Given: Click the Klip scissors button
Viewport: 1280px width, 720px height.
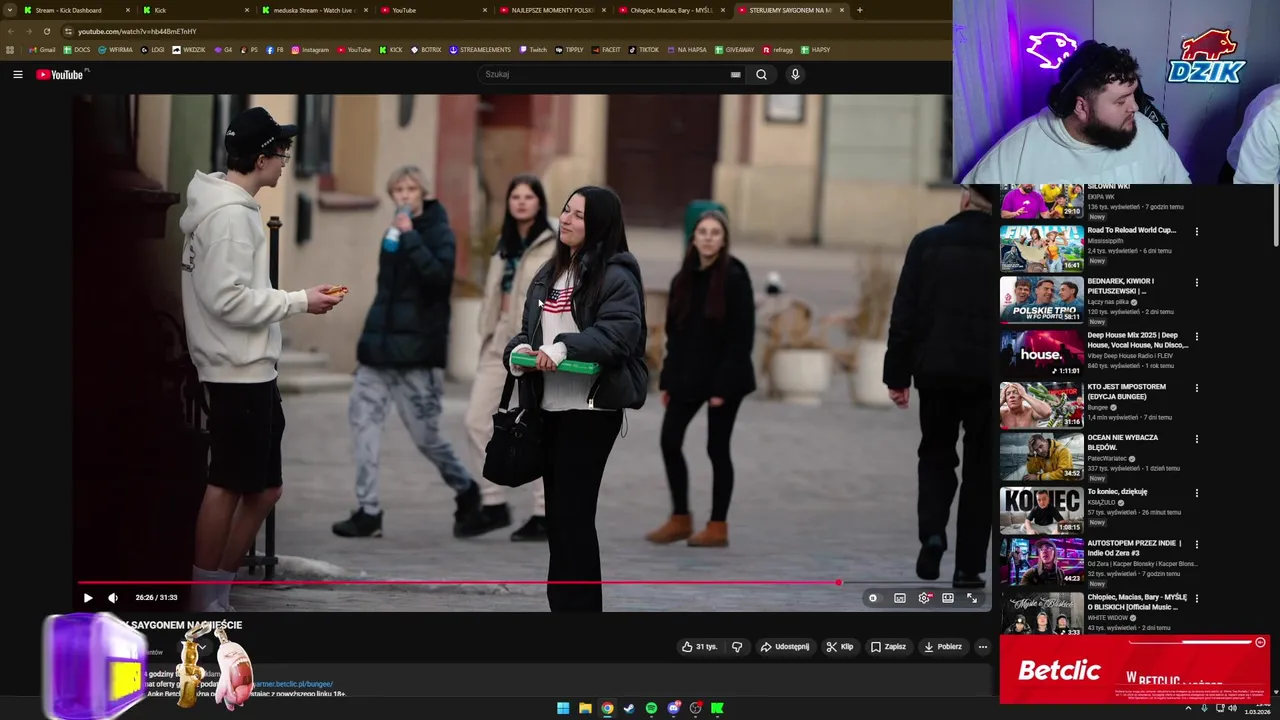Looking at the screenshot, I should [x=840, y=647].
